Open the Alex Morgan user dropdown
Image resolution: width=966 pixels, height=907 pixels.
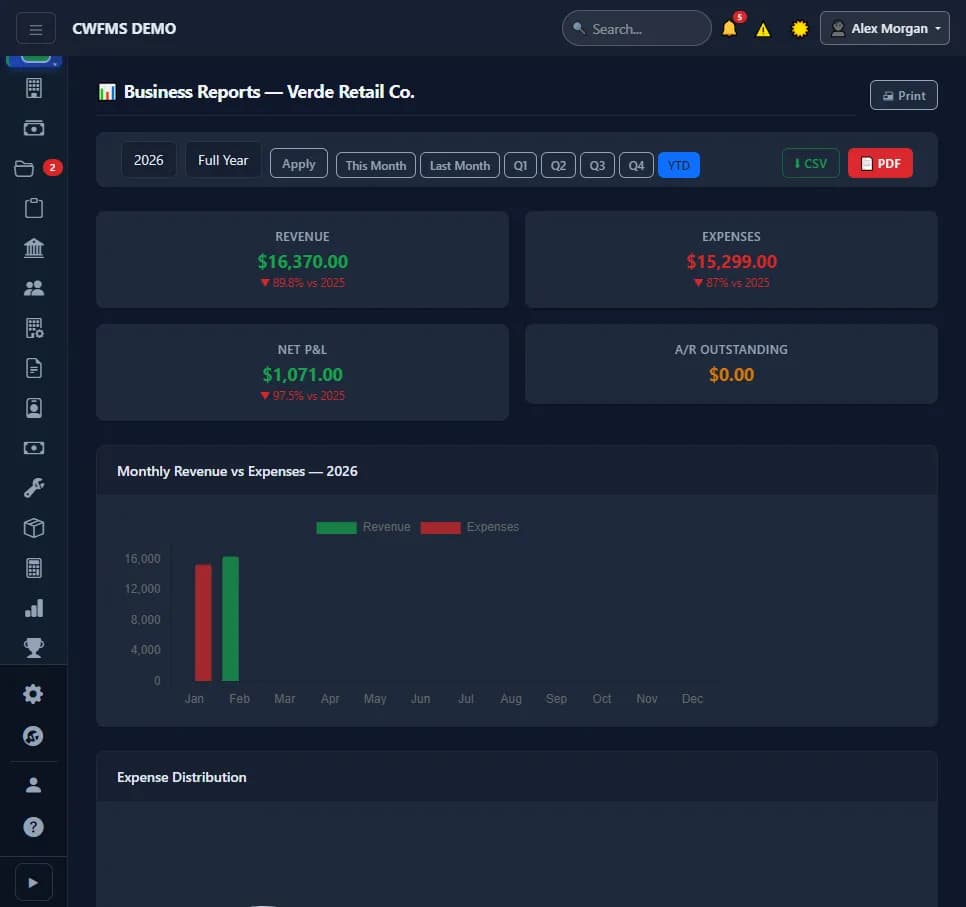[885, 28]
